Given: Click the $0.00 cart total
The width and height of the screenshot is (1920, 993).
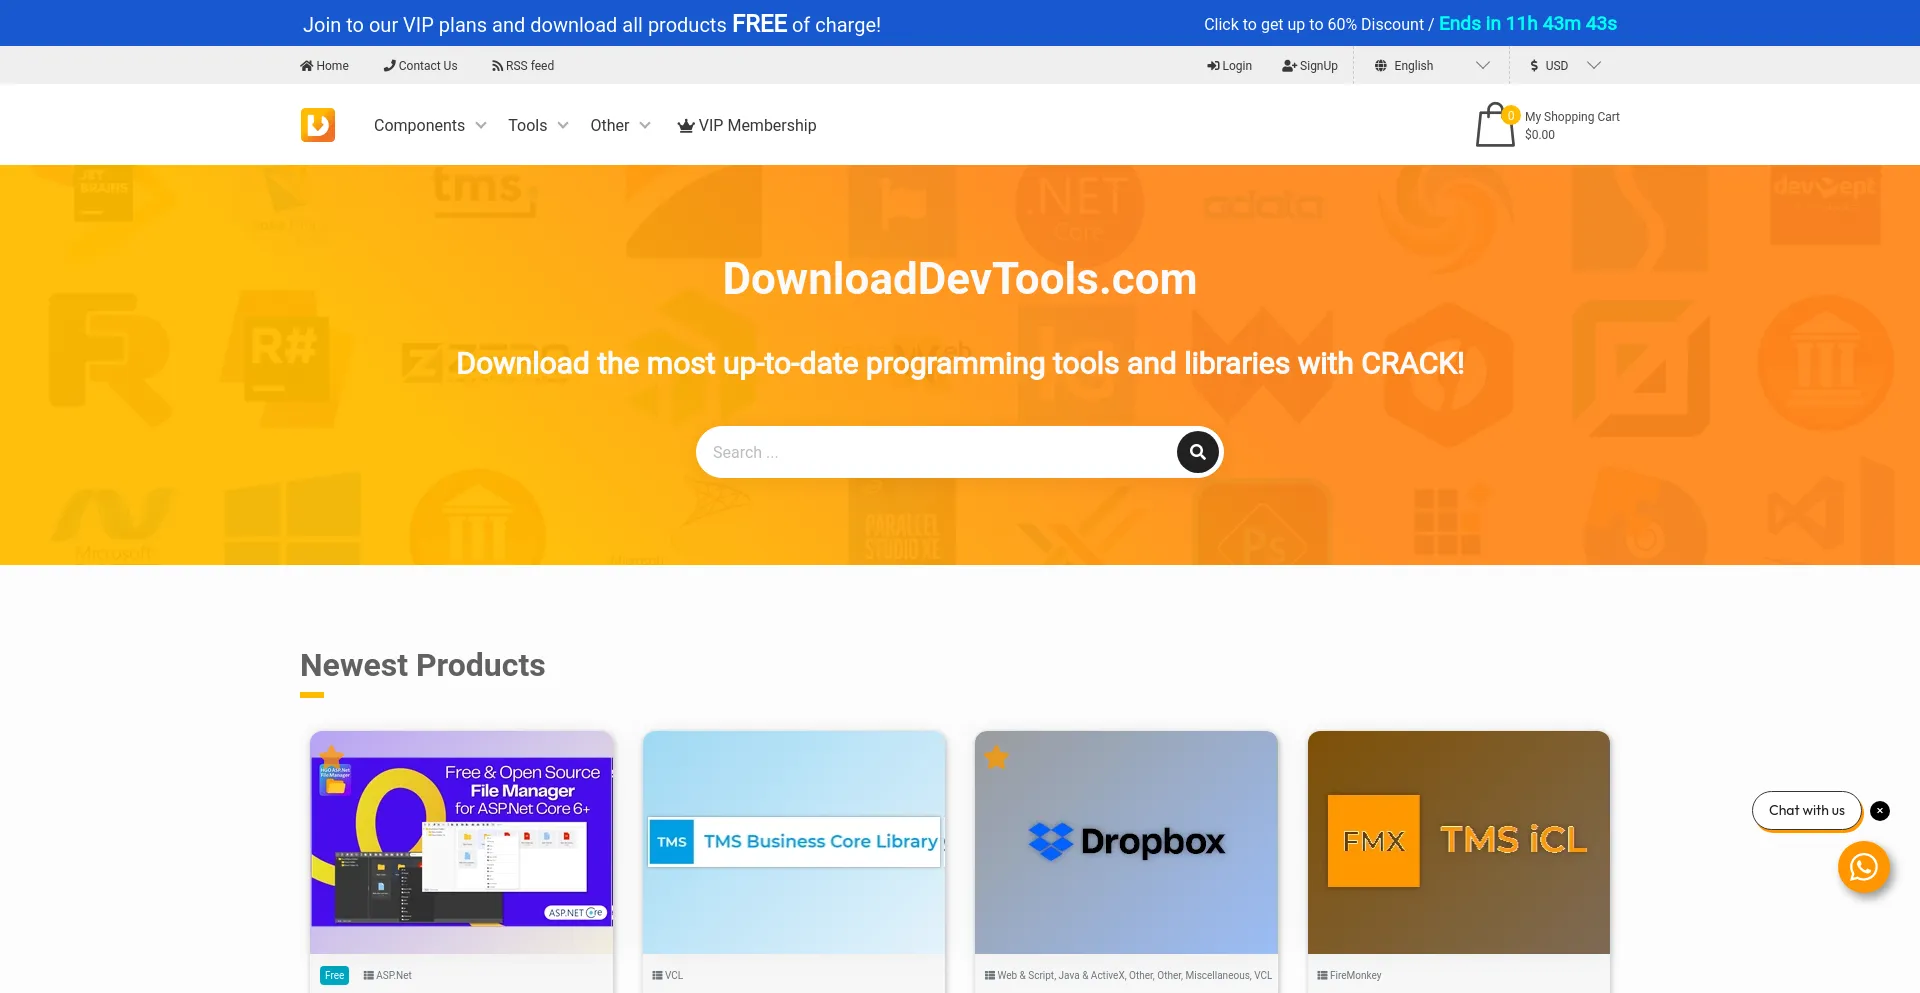Looking at the screenshot, I should click(x=1540, y=135).
